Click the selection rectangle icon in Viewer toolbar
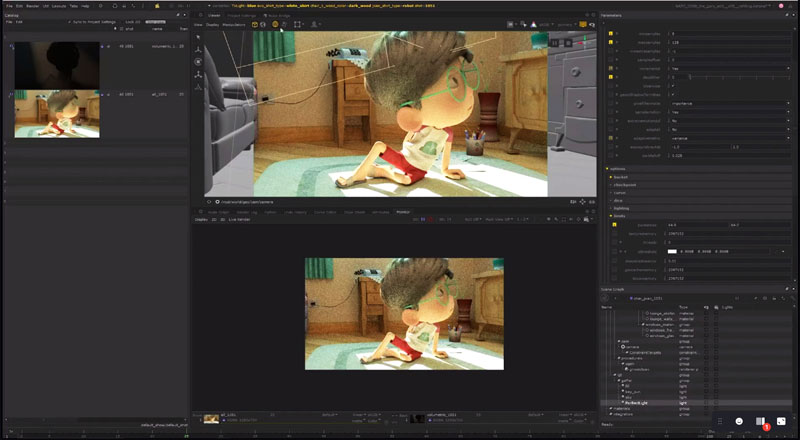Viewport: 800px width, 440px height. coord(297,25)
